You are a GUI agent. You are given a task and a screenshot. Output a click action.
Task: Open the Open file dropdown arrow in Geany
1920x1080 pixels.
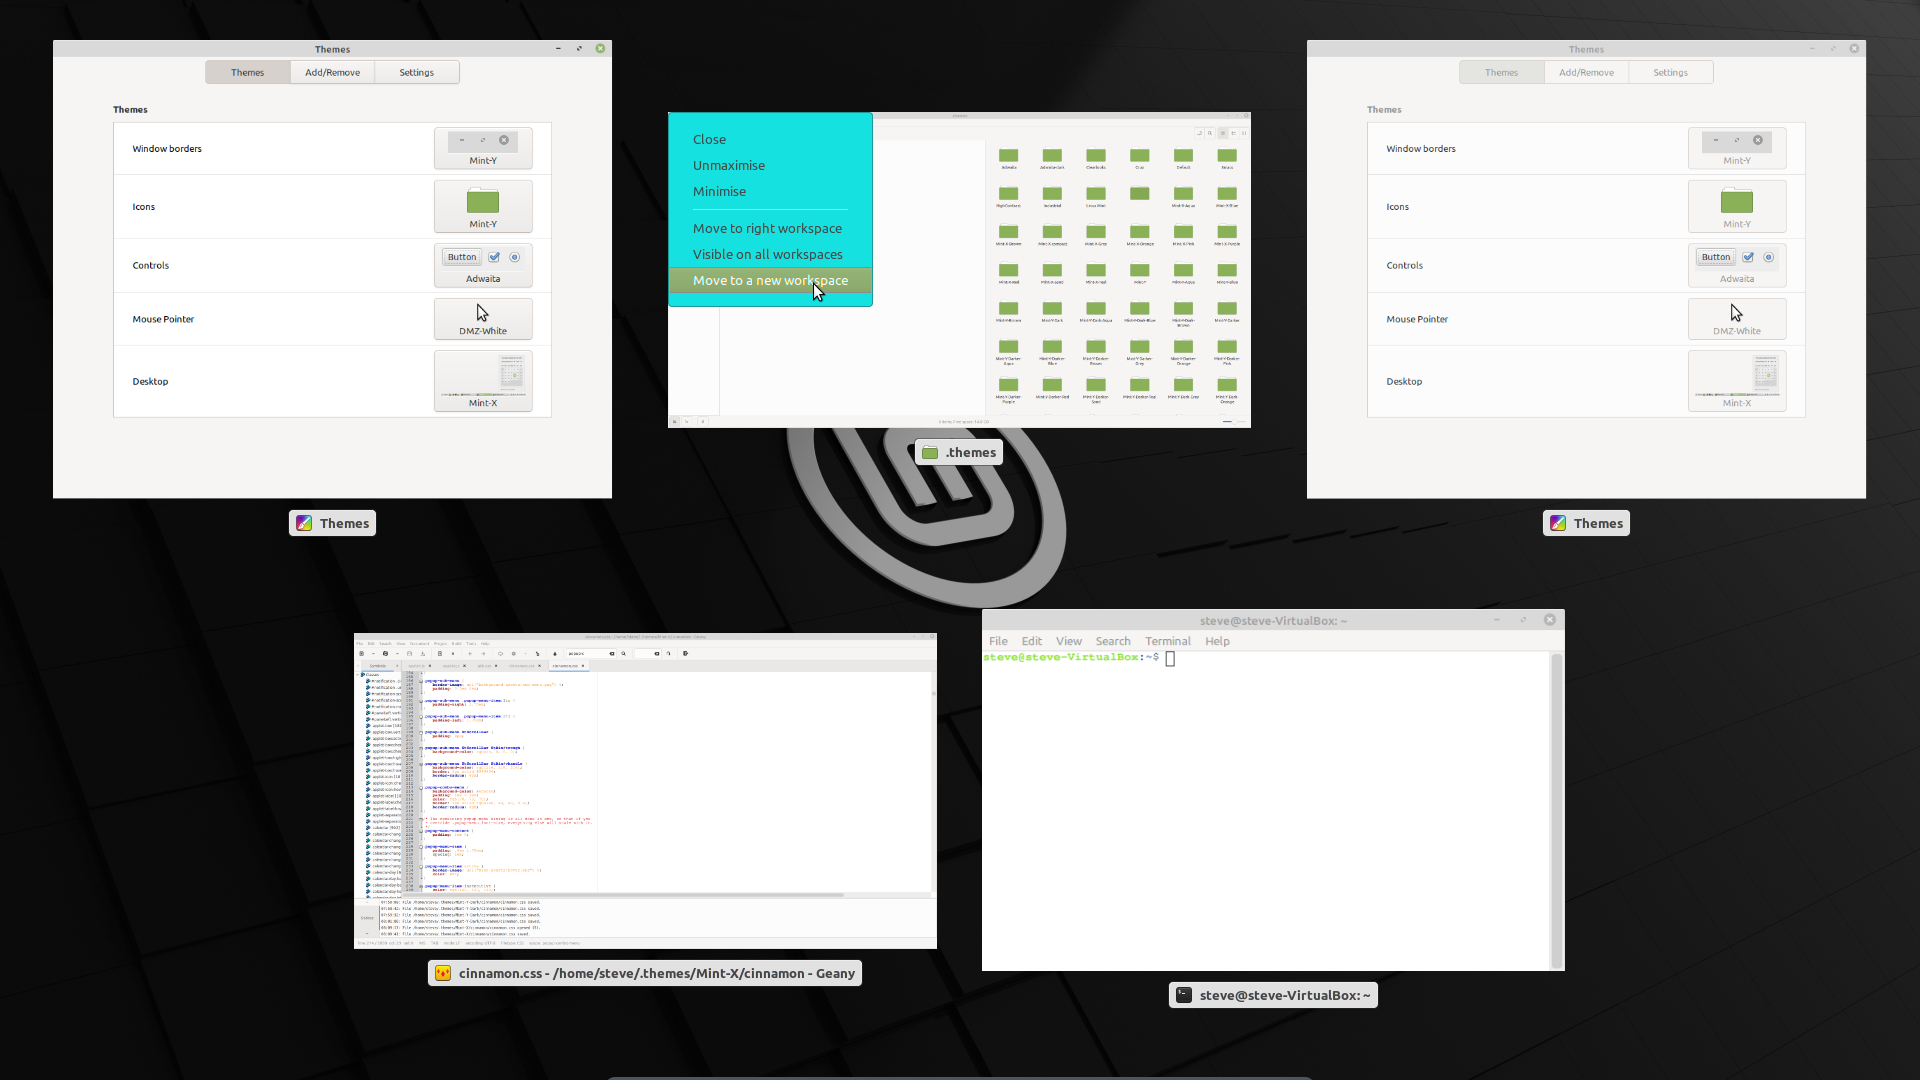(x=397, y=653)
